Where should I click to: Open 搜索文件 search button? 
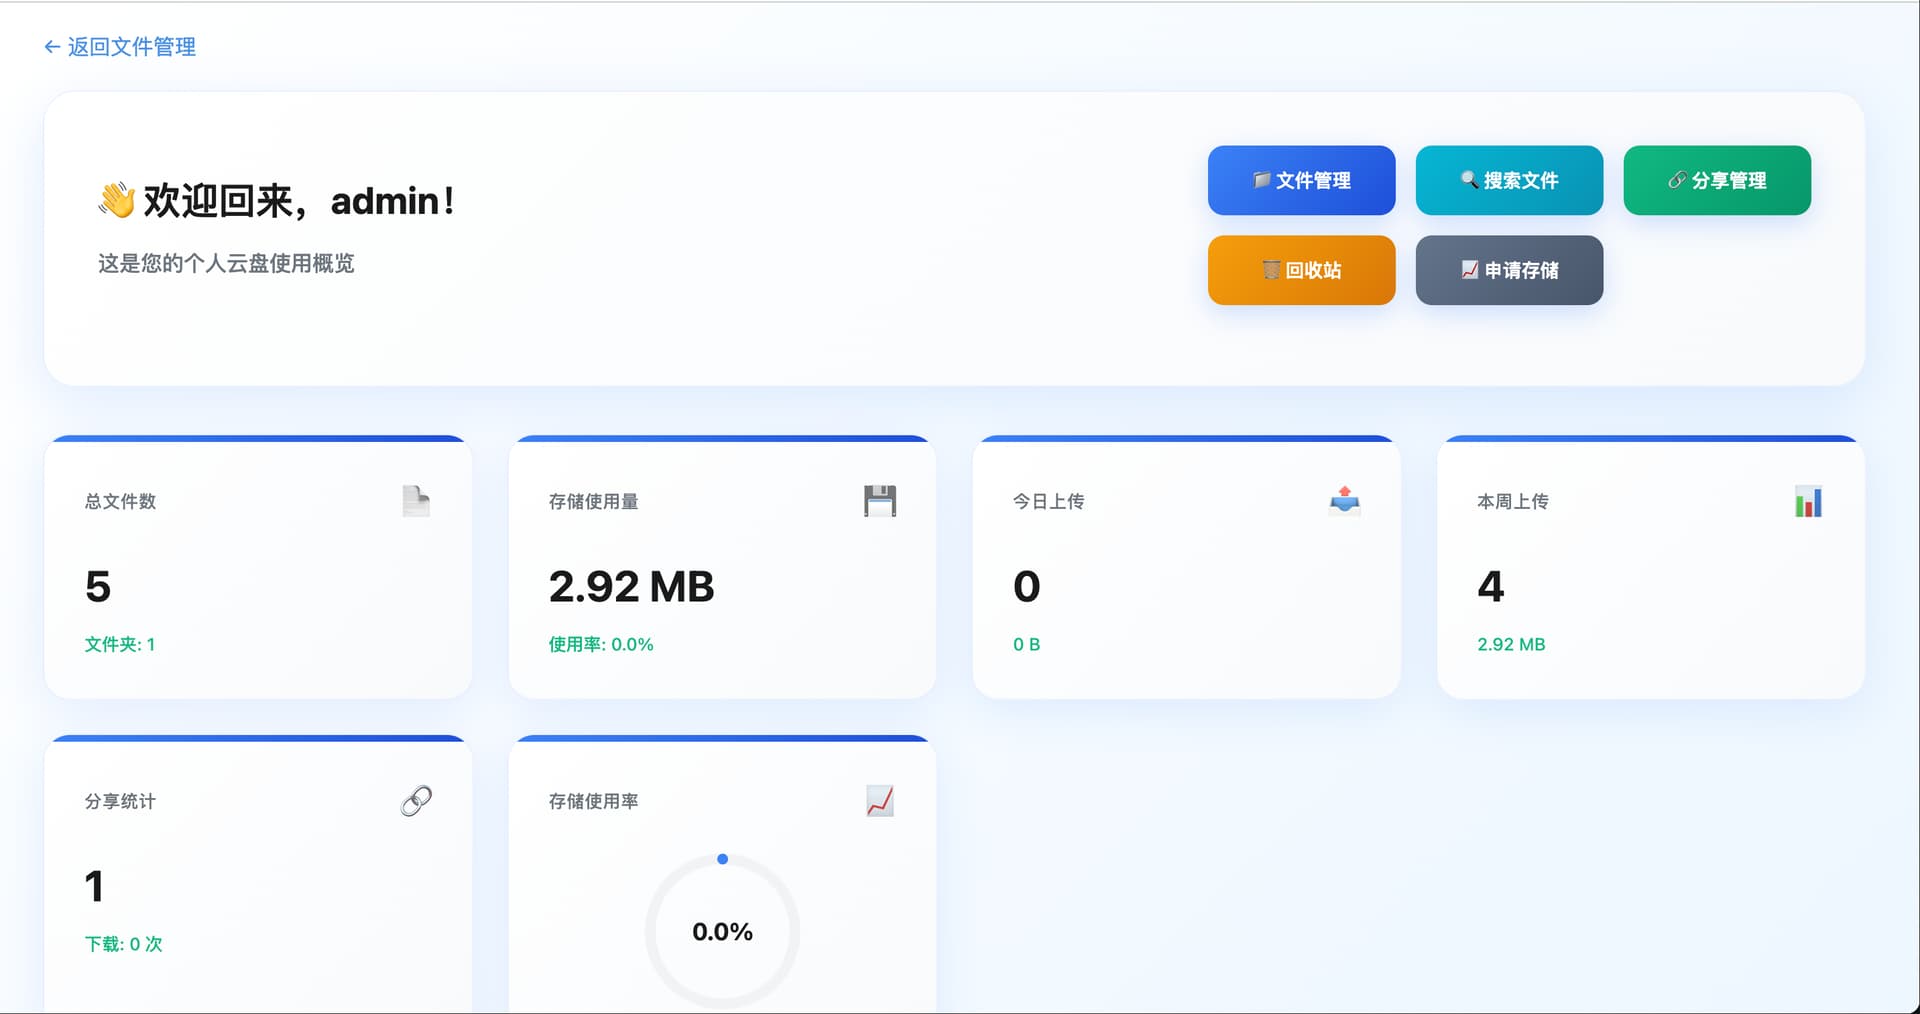tap(1509, 180)
